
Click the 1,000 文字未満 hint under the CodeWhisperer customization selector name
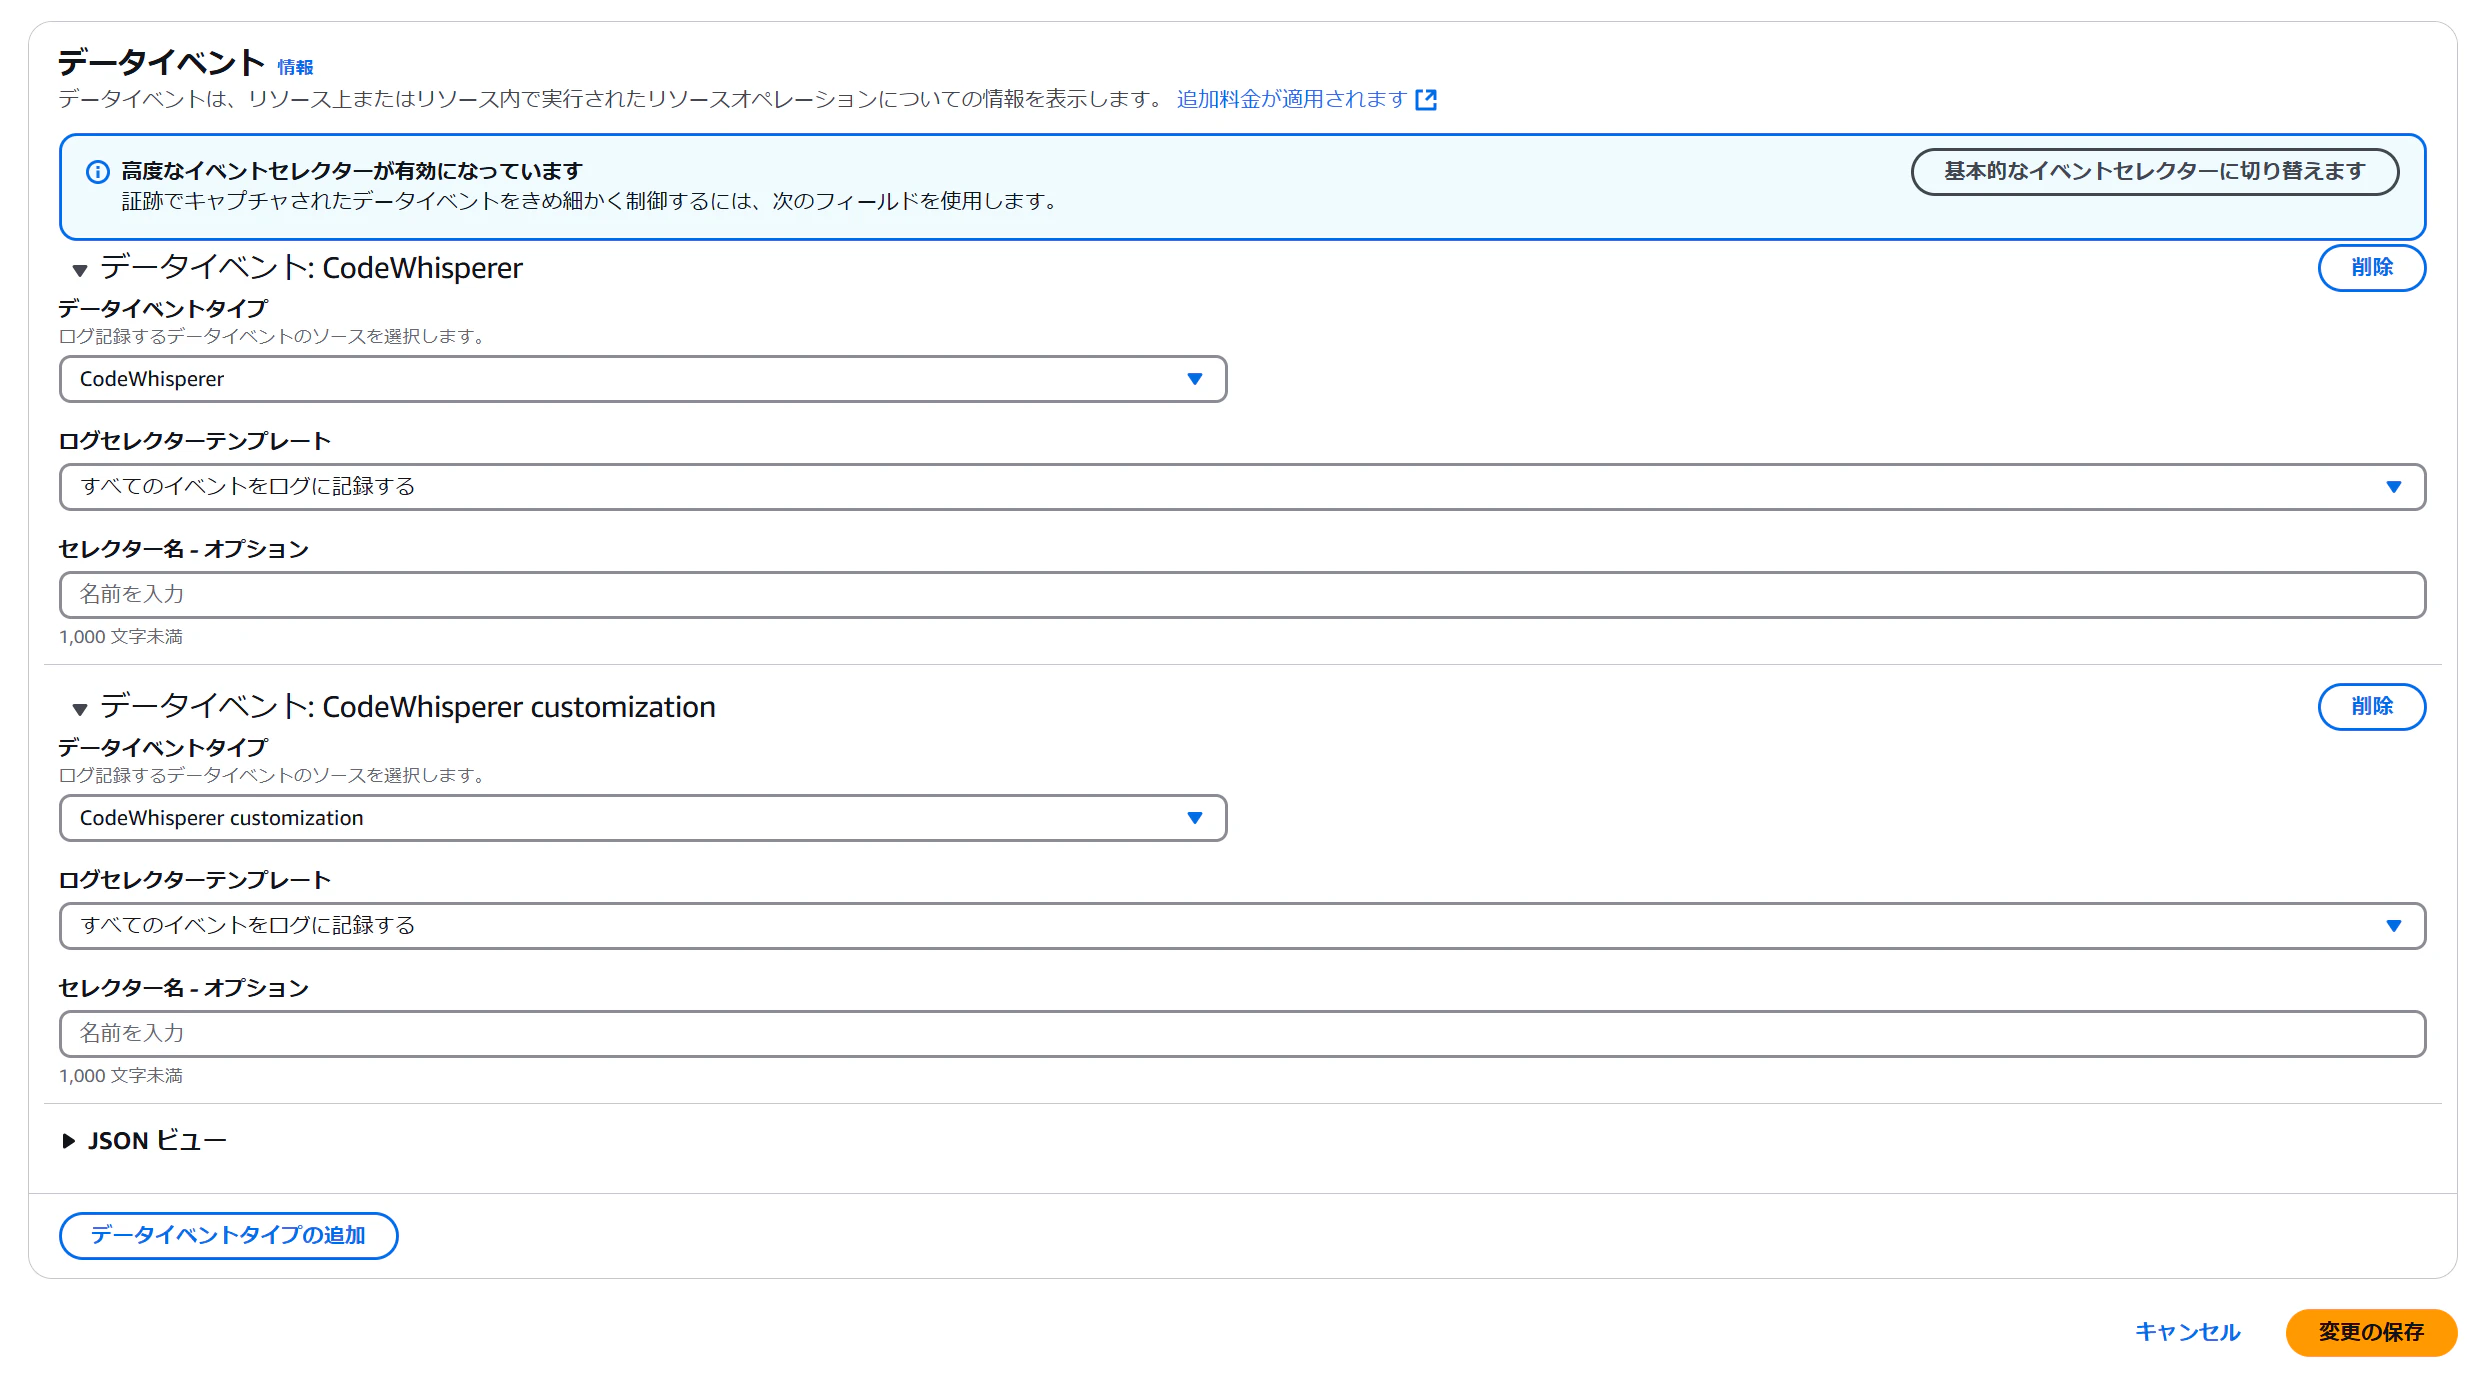tap(121, 1076)
